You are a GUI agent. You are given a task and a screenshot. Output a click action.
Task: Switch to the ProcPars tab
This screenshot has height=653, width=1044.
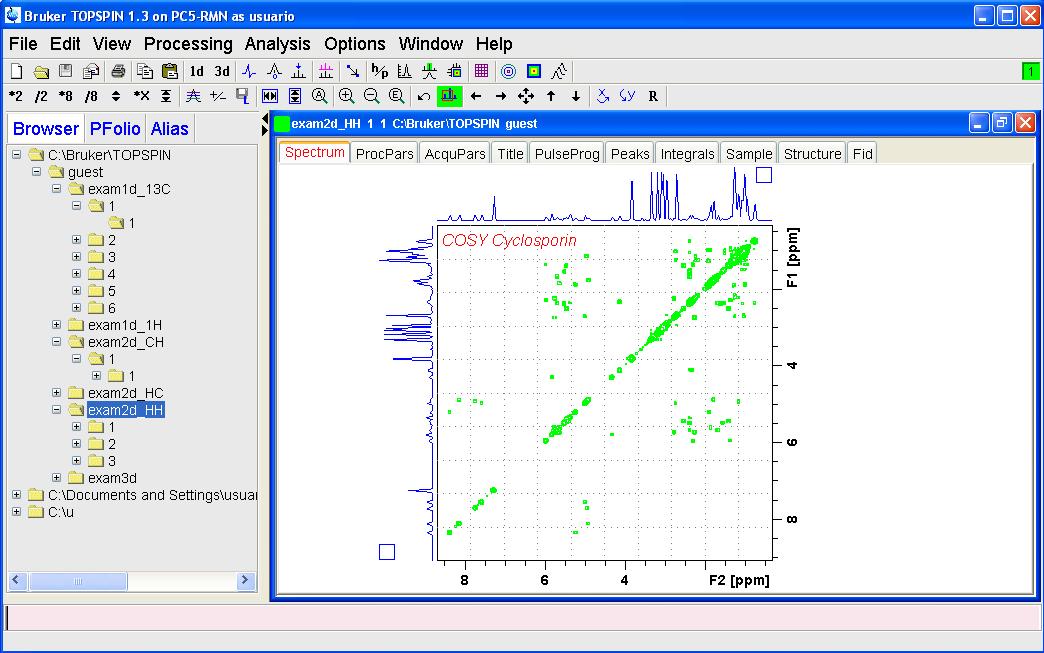[x=384, y=154]
